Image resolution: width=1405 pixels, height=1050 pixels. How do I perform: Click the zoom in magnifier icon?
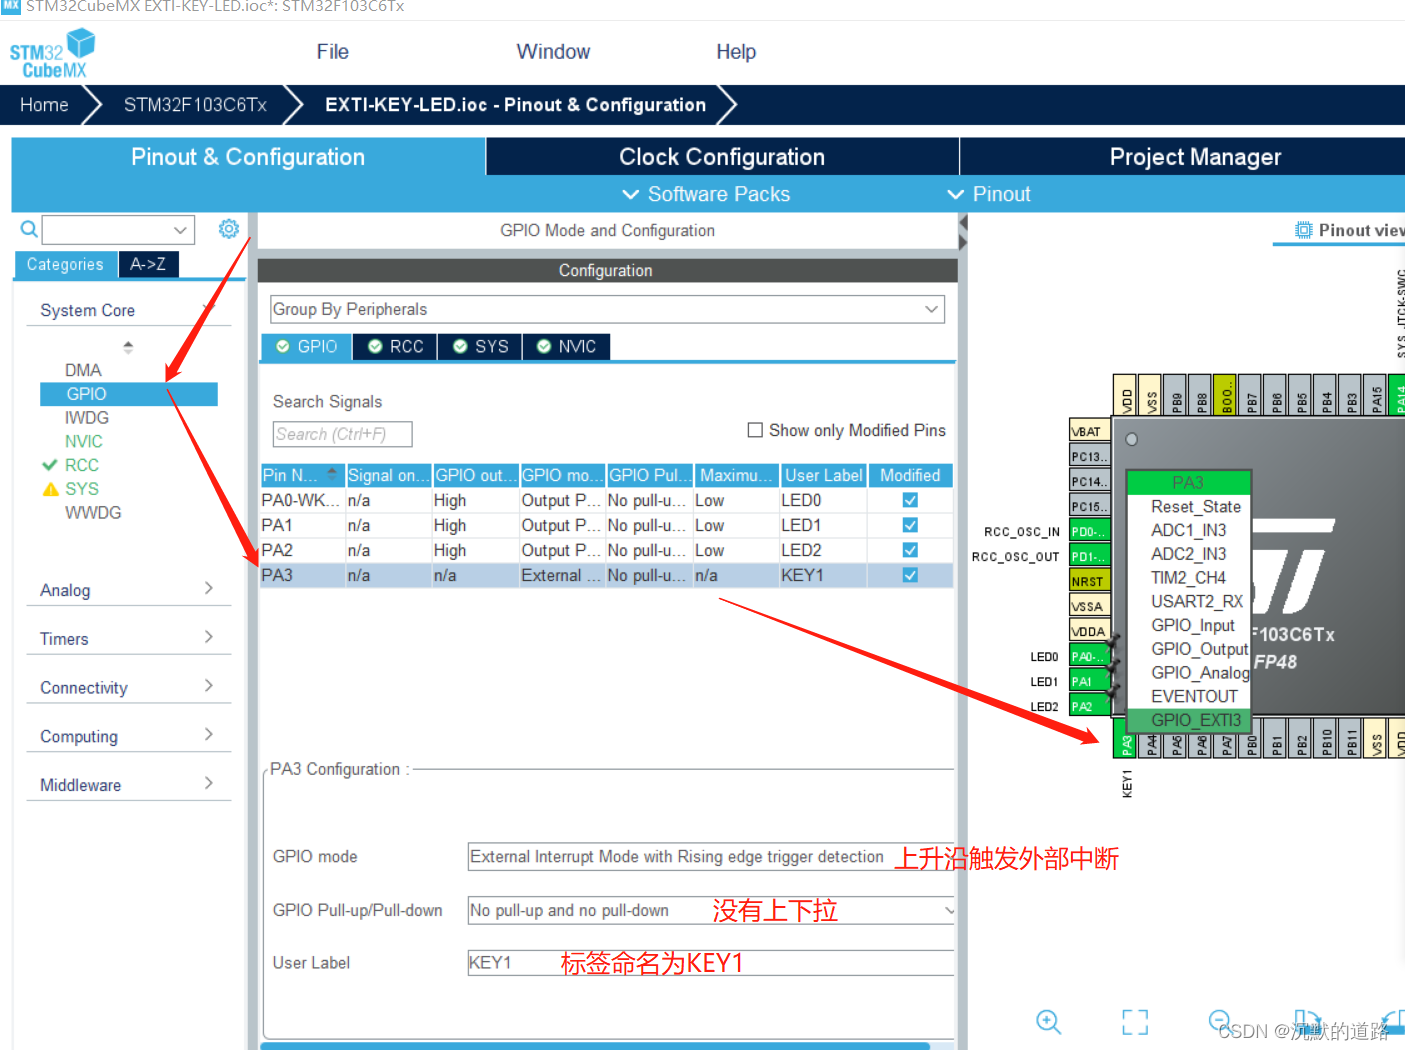coord(1048,1021)
